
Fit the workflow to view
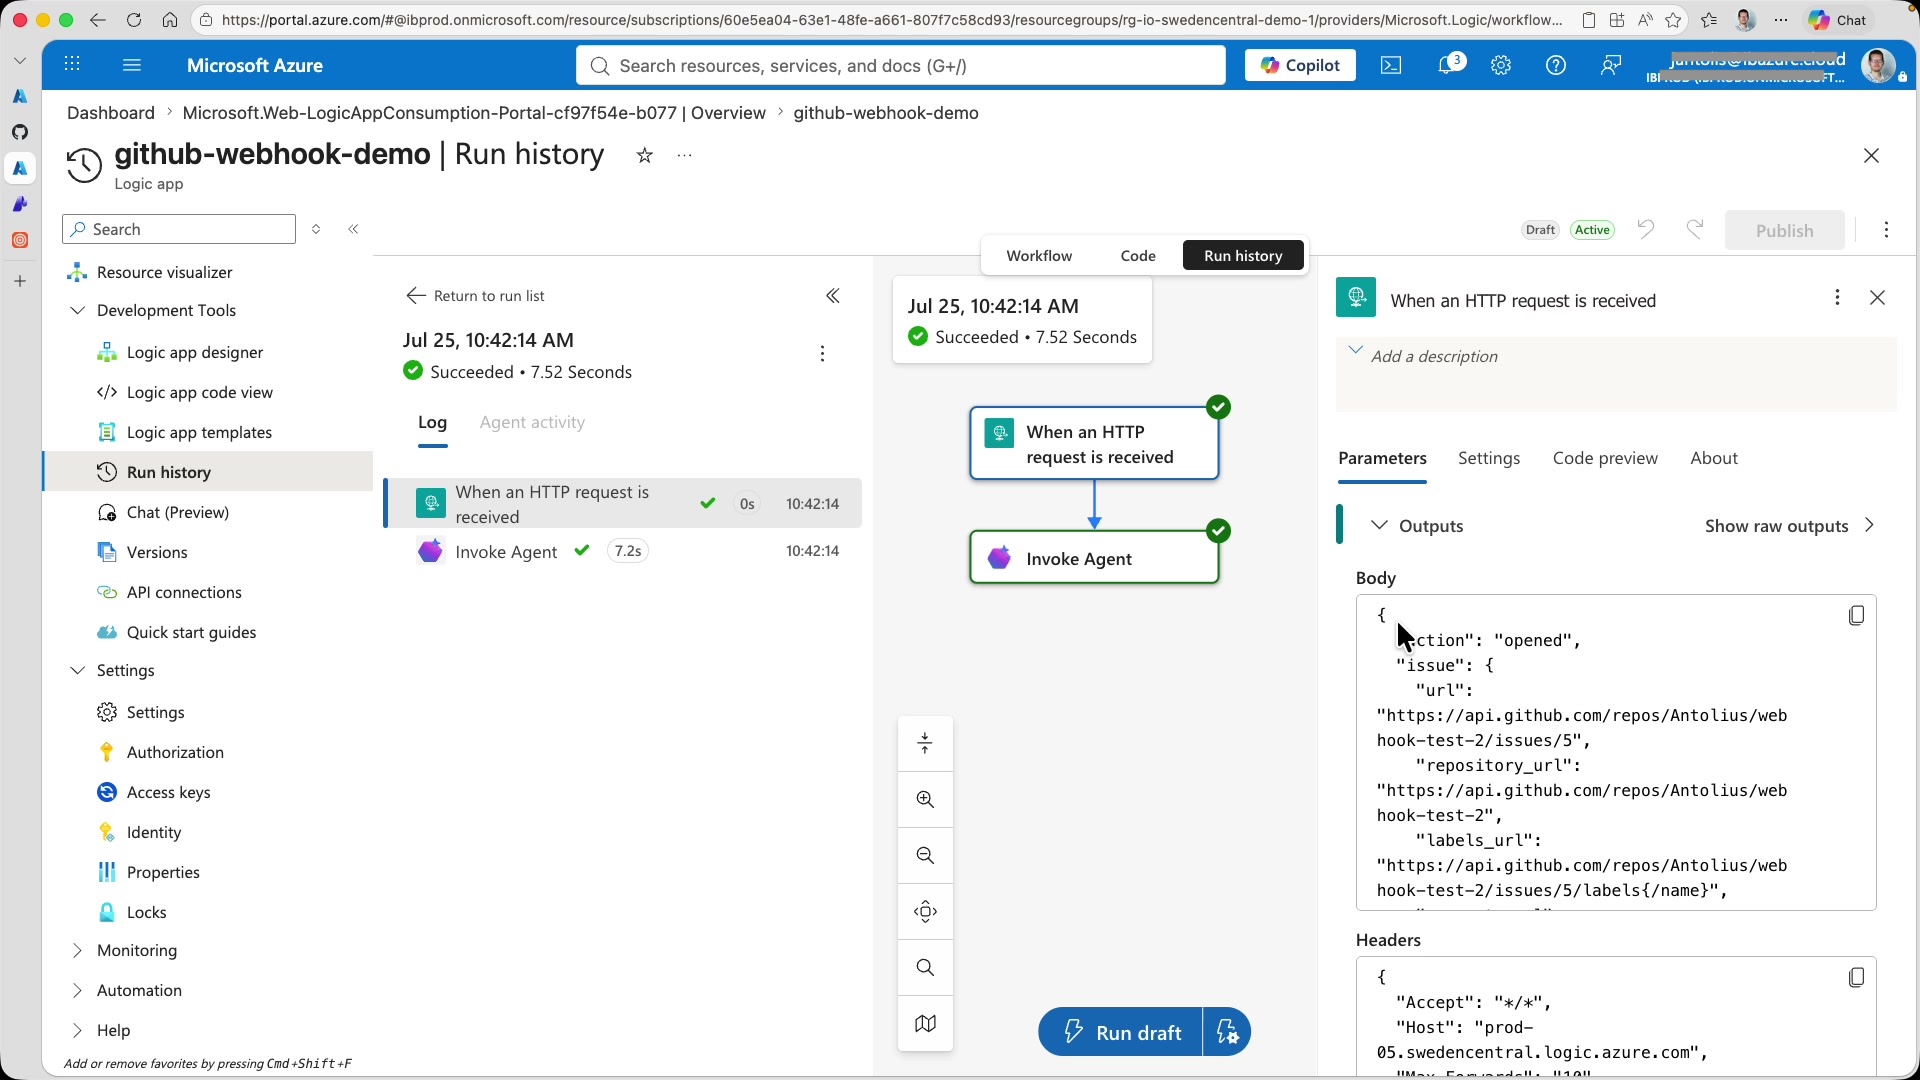tap(925, 912)
